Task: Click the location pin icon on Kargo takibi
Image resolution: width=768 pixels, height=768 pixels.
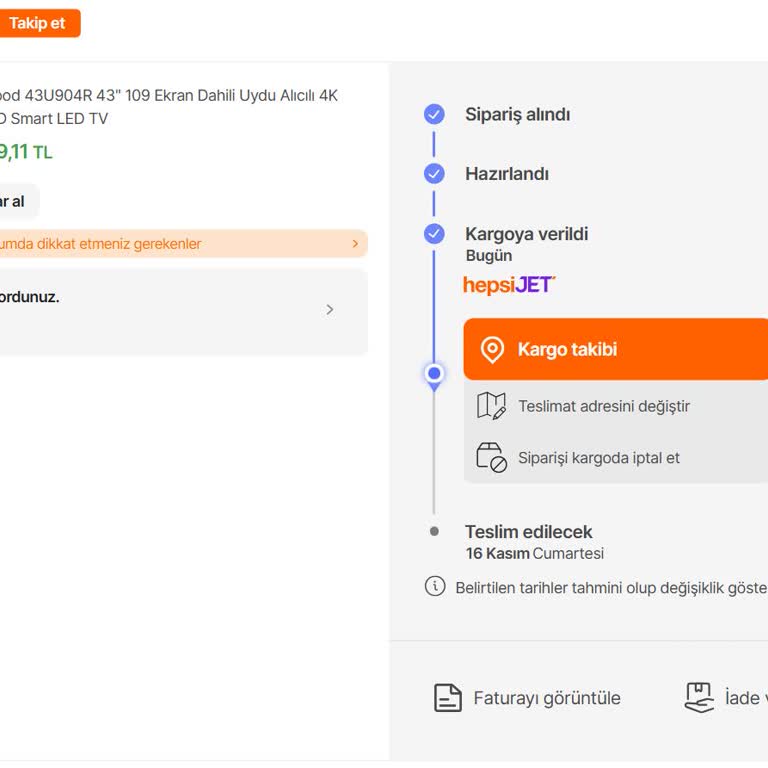Action: click(492, 350)
